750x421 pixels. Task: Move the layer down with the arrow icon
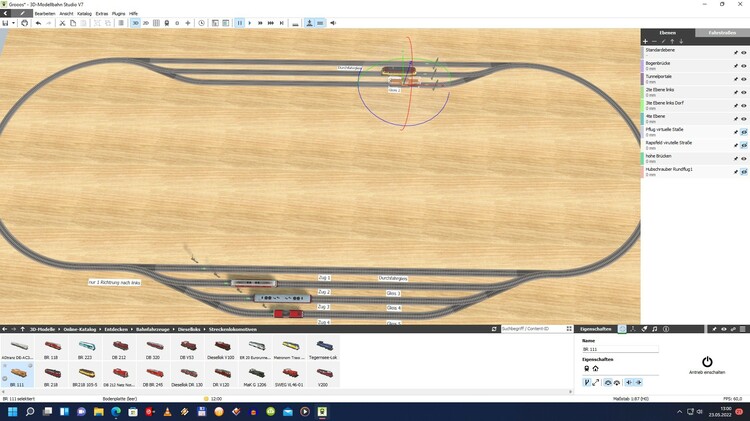681,42
